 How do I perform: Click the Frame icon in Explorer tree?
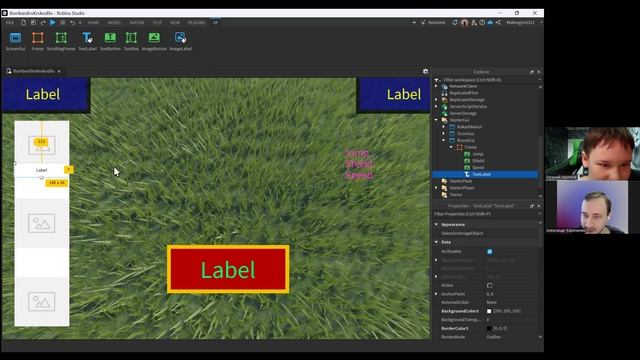[460, 147]
